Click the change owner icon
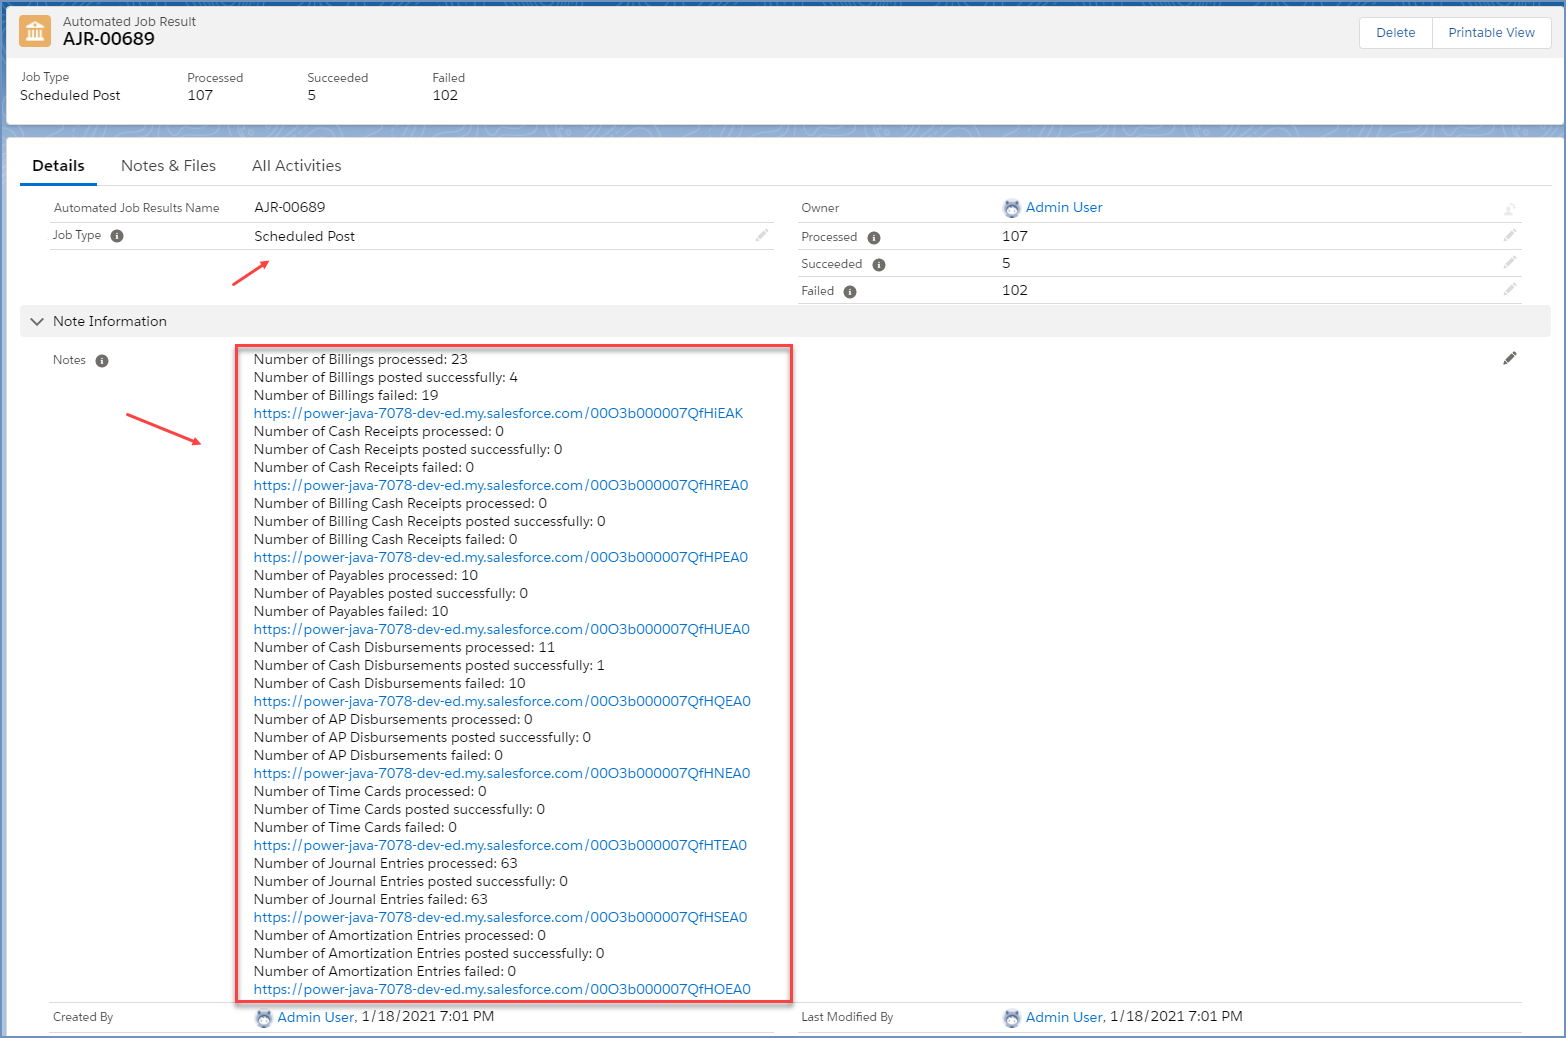Image resolution: width=1566 pixels, height=1038 pixels. click(x=1509, y=209)
